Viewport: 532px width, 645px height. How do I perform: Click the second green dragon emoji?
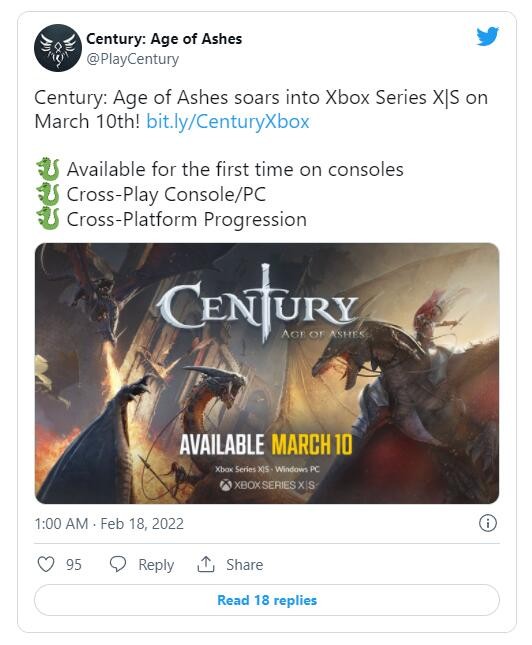[x=48, y=194]
